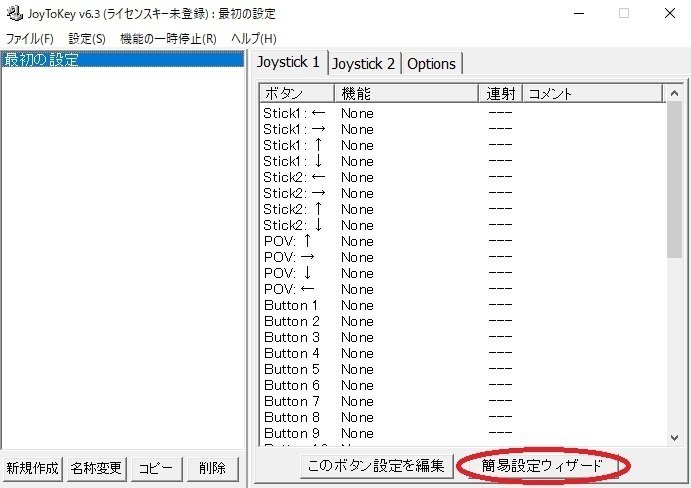Viewport: 691px width, 488px height.
Task: Select the Button 9 row
Action: [x=462, y=433]
